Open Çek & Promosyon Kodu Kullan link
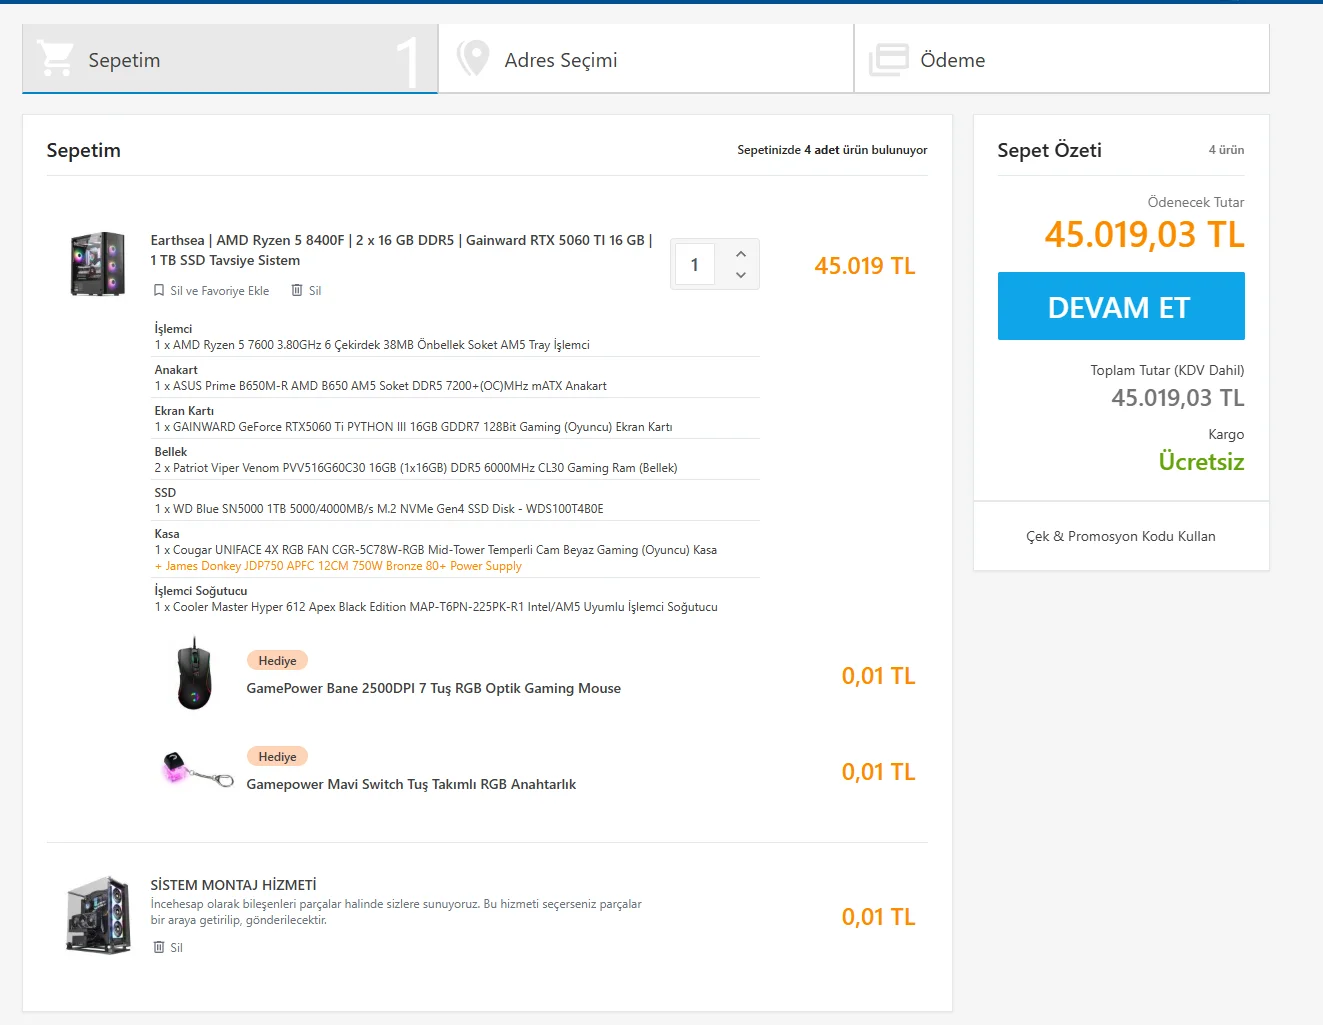The width and height of the screenshot is (1323, 1025). pos(1121,537)
